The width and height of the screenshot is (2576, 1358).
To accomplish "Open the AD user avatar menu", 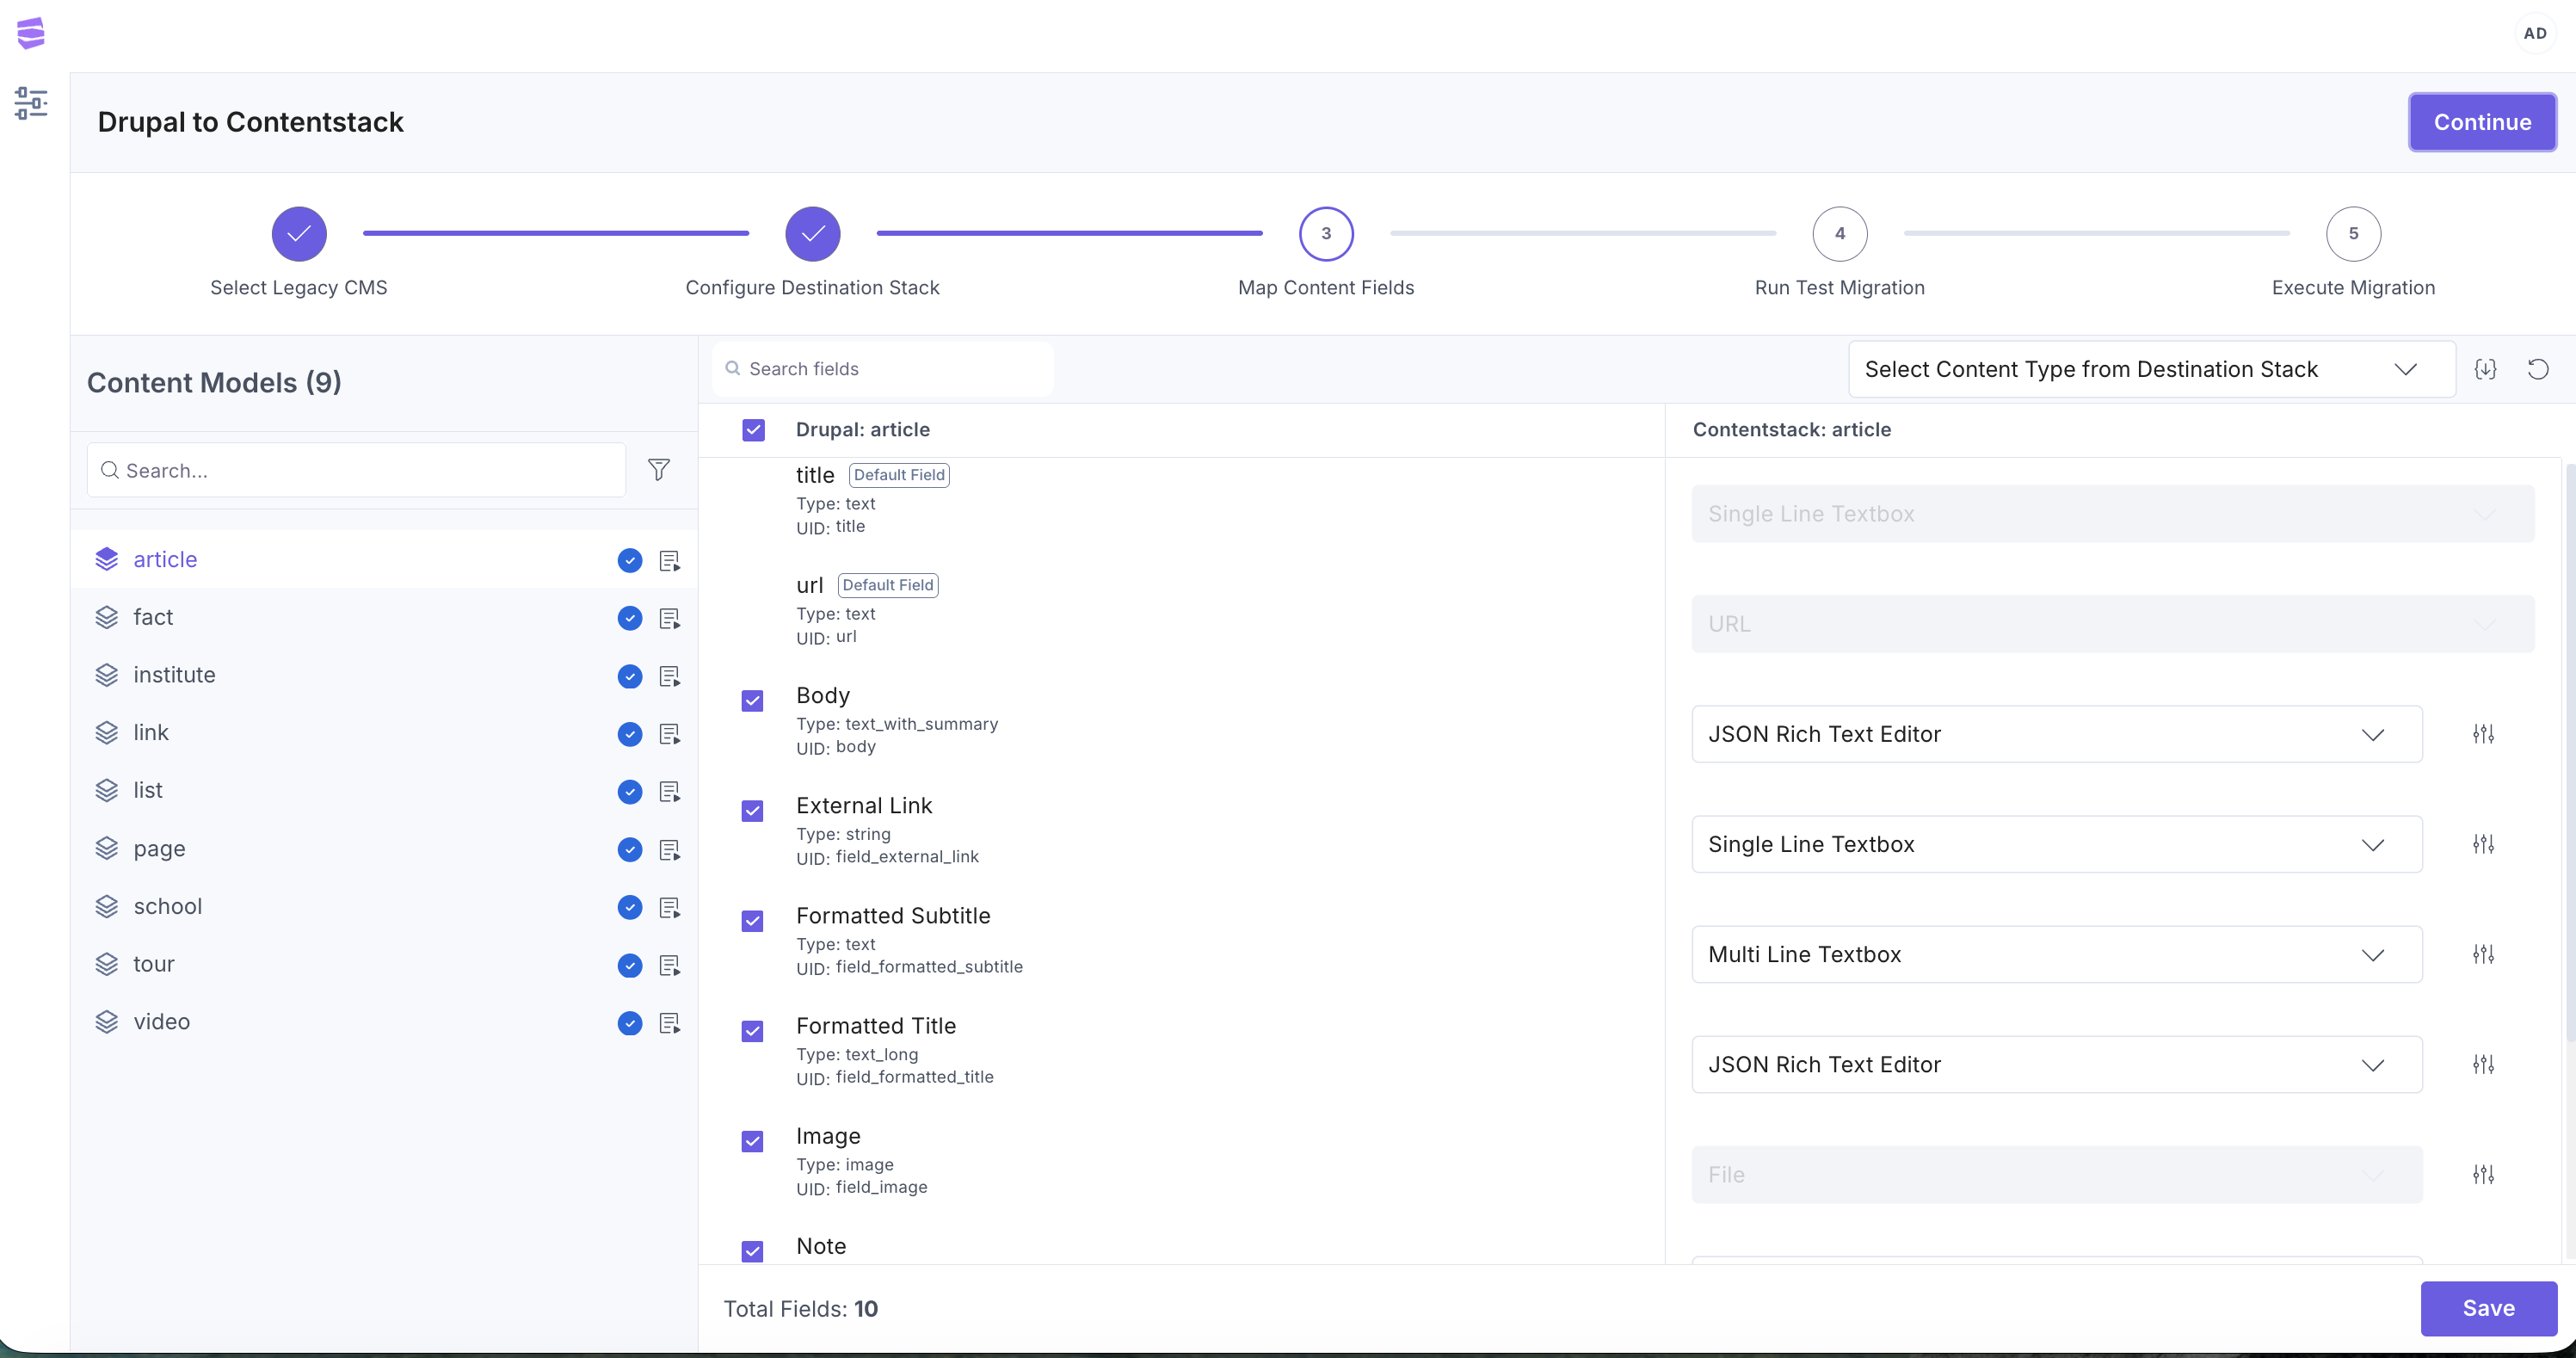I will tap(2535, 33).
